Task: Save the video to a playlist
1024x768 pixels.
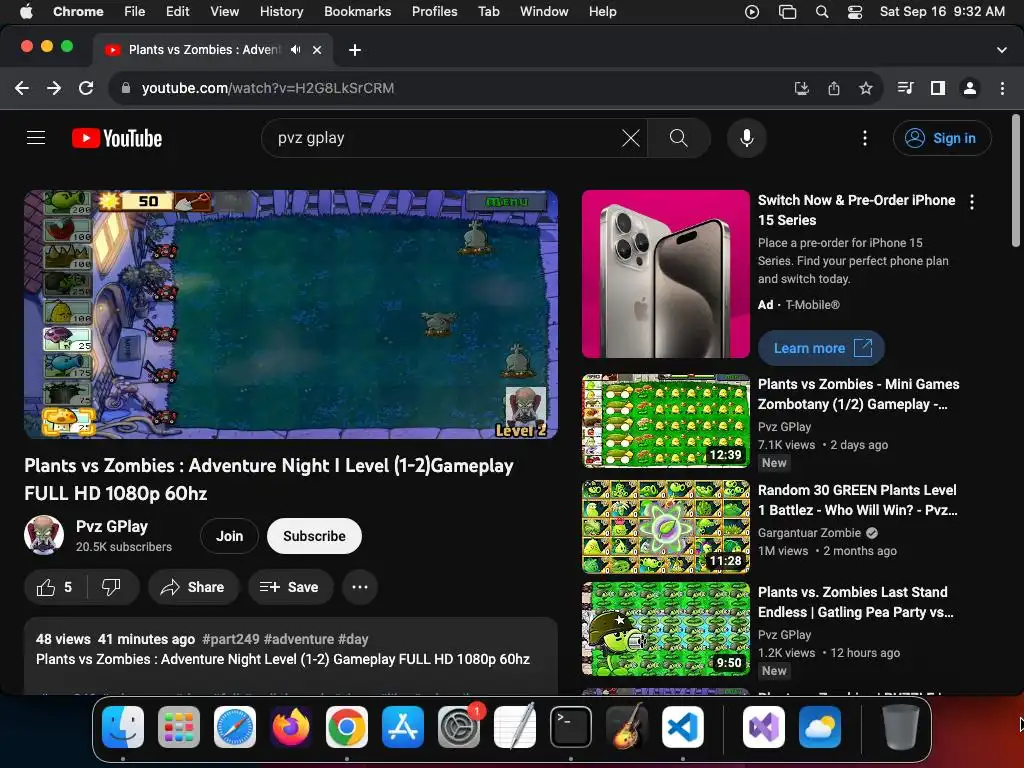Action: coord(290,587)
